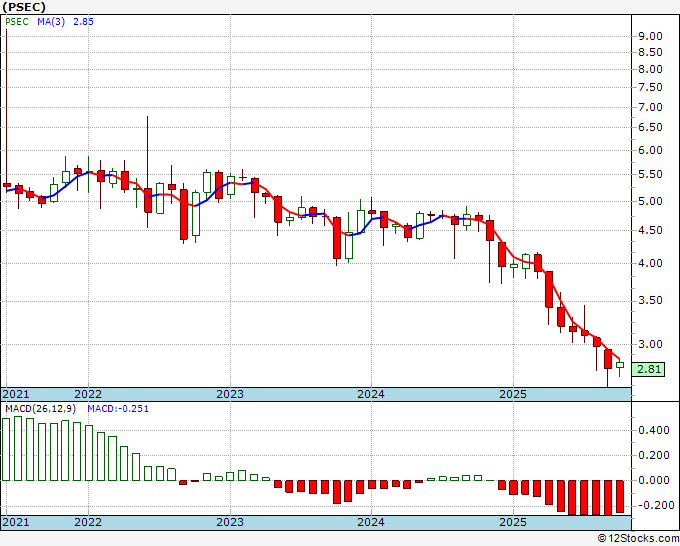680x546 pixels.
Task: Click the moving average value 2.85
Action: click(83, 22)
